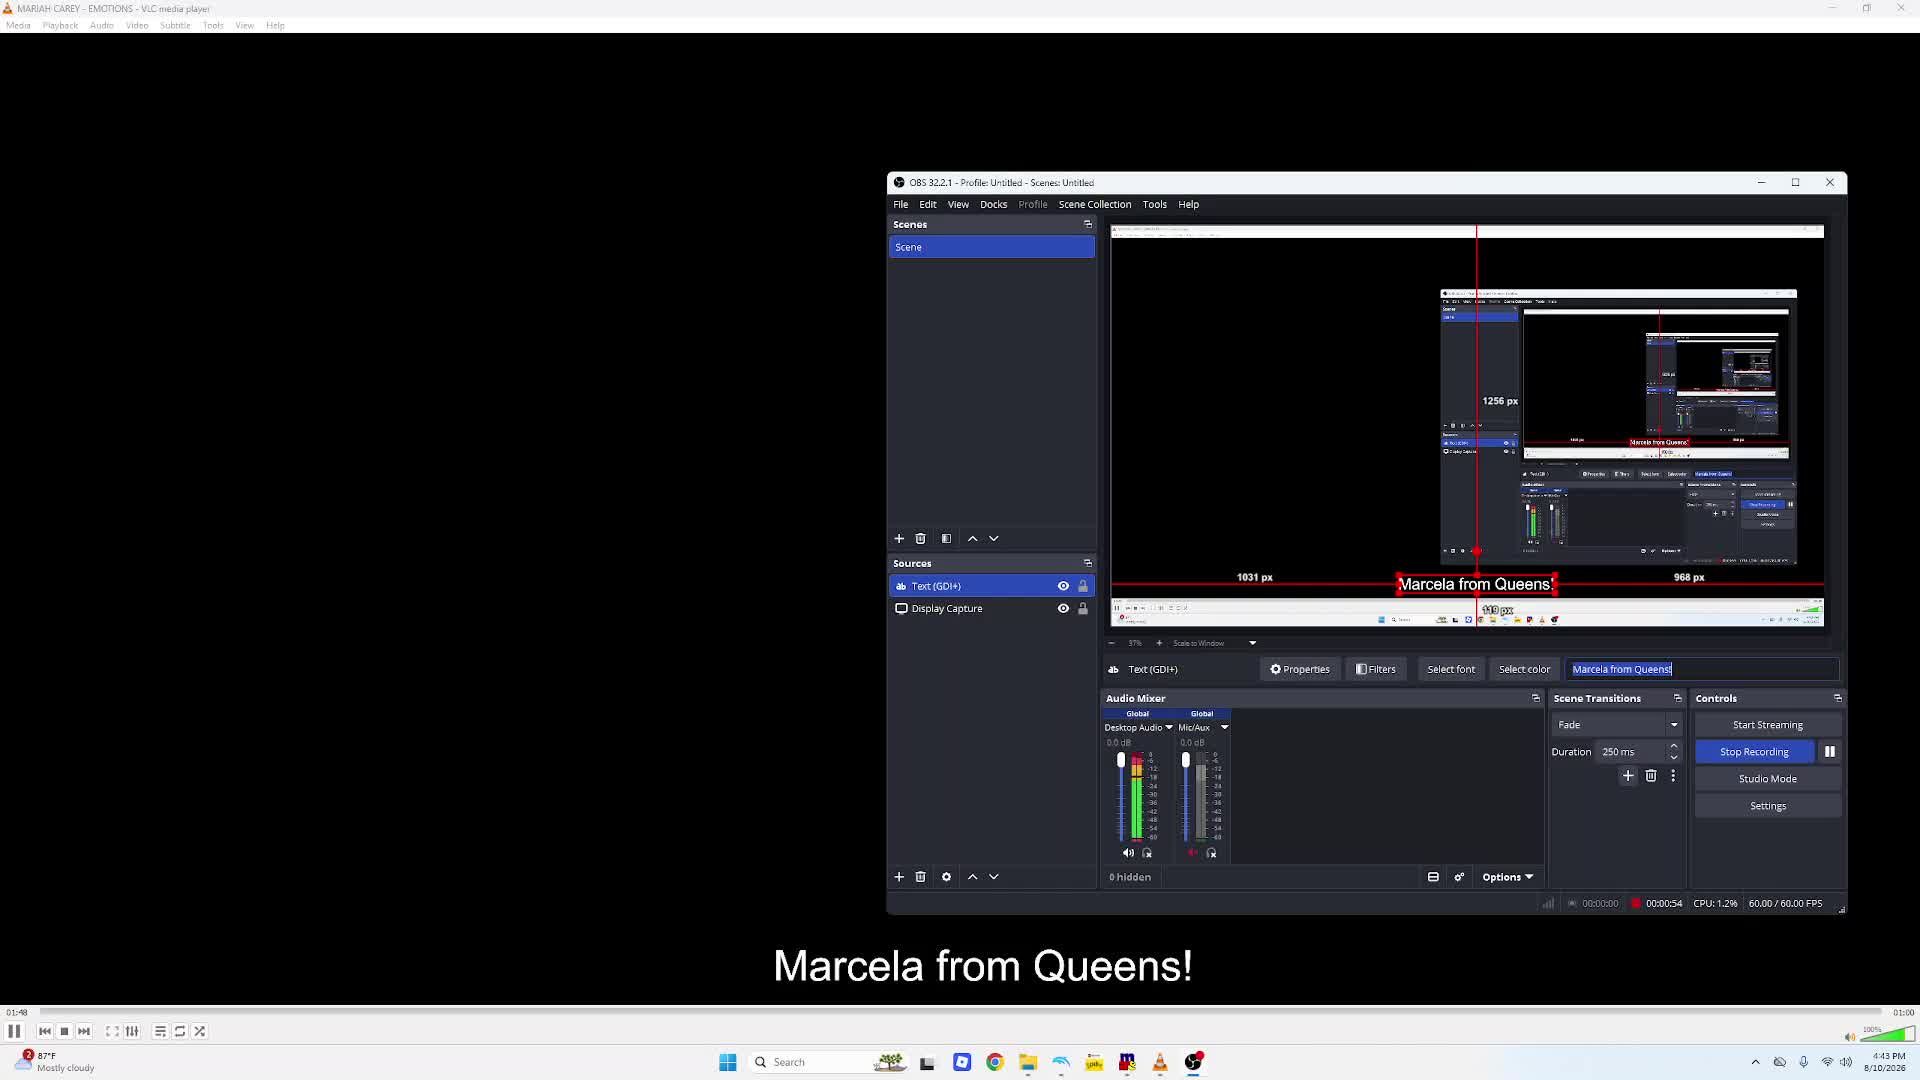Toggle Desktop Audio monitoring headphone icon
The height and width of the screenshot is (1080, 1920).
pos(1147,853)
